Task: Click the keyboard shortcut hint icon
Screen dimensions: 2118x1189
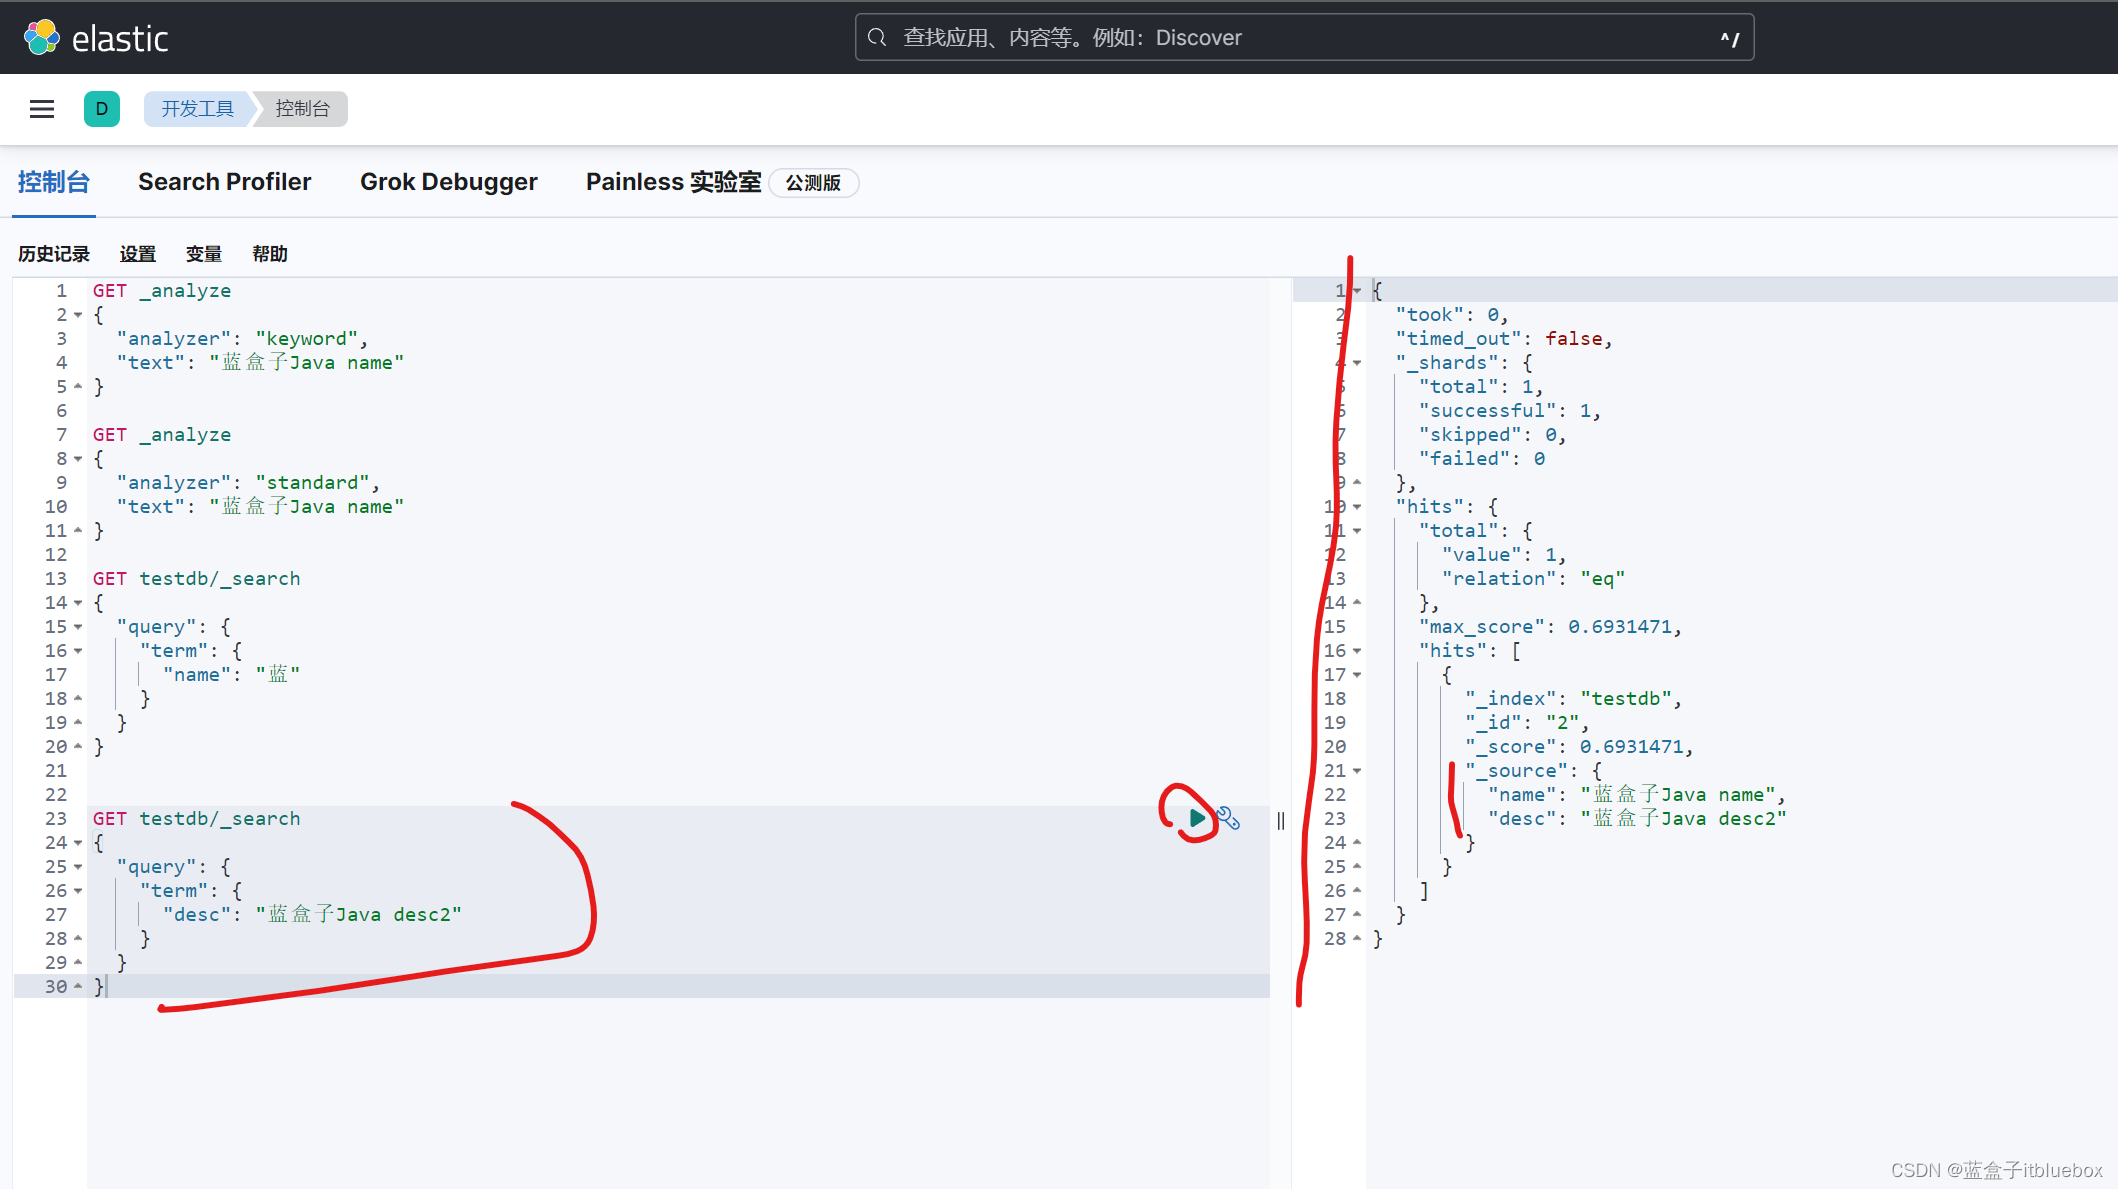Action: 1729,38
